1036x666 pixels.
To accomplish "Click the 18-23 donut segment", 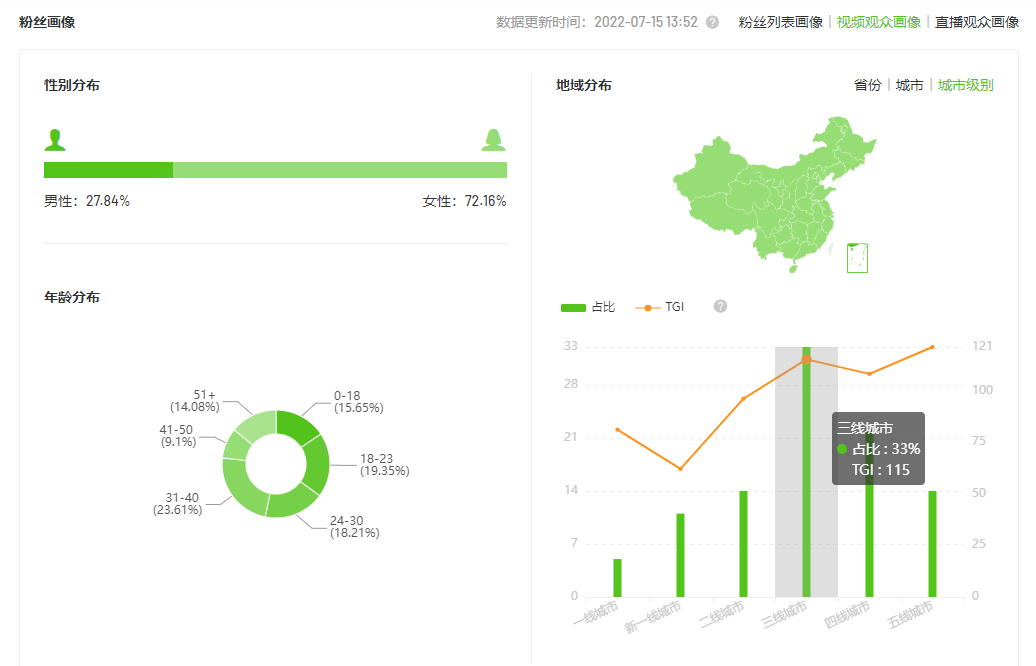I will [316, 464].
